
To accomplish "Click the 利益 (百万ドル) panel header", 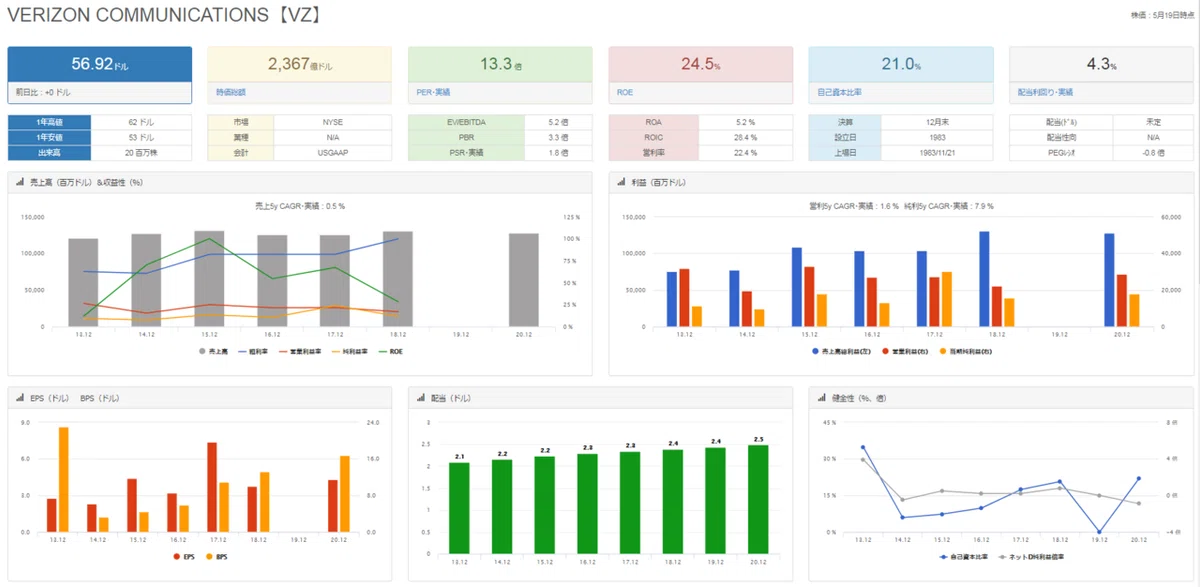I will tap(900, 183).
